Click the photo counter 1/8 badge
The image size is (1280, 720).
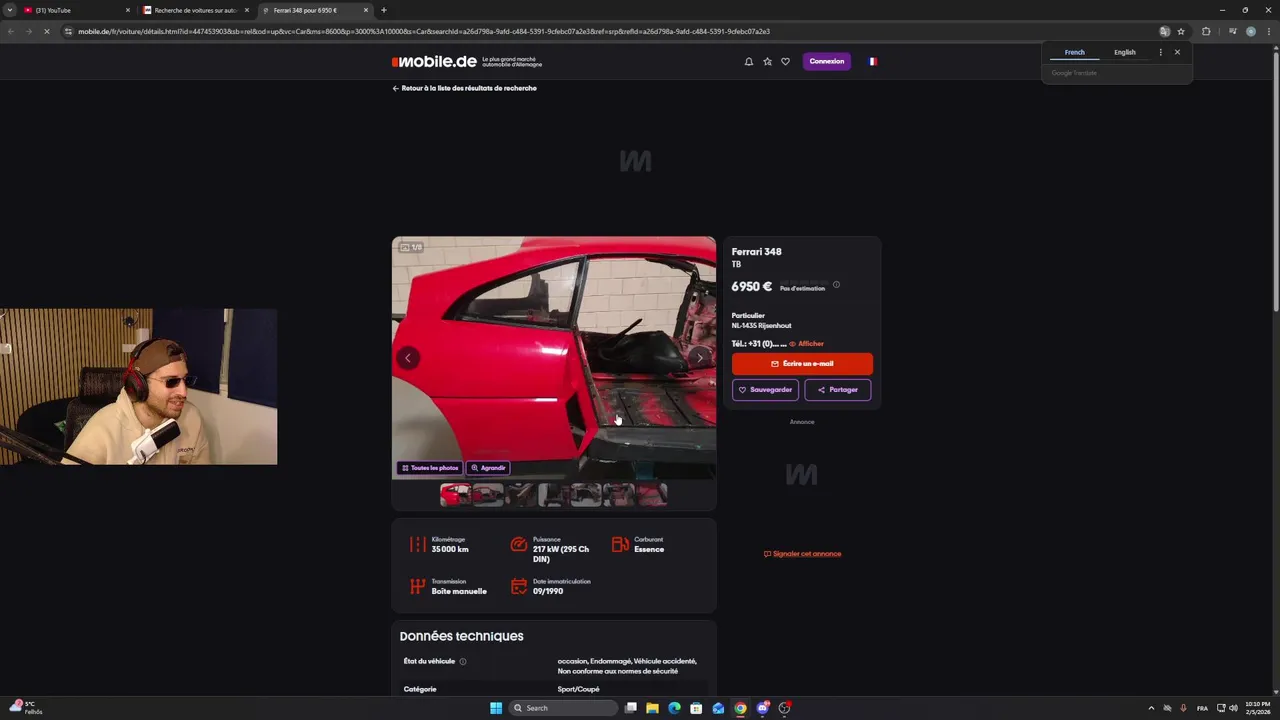411,247
